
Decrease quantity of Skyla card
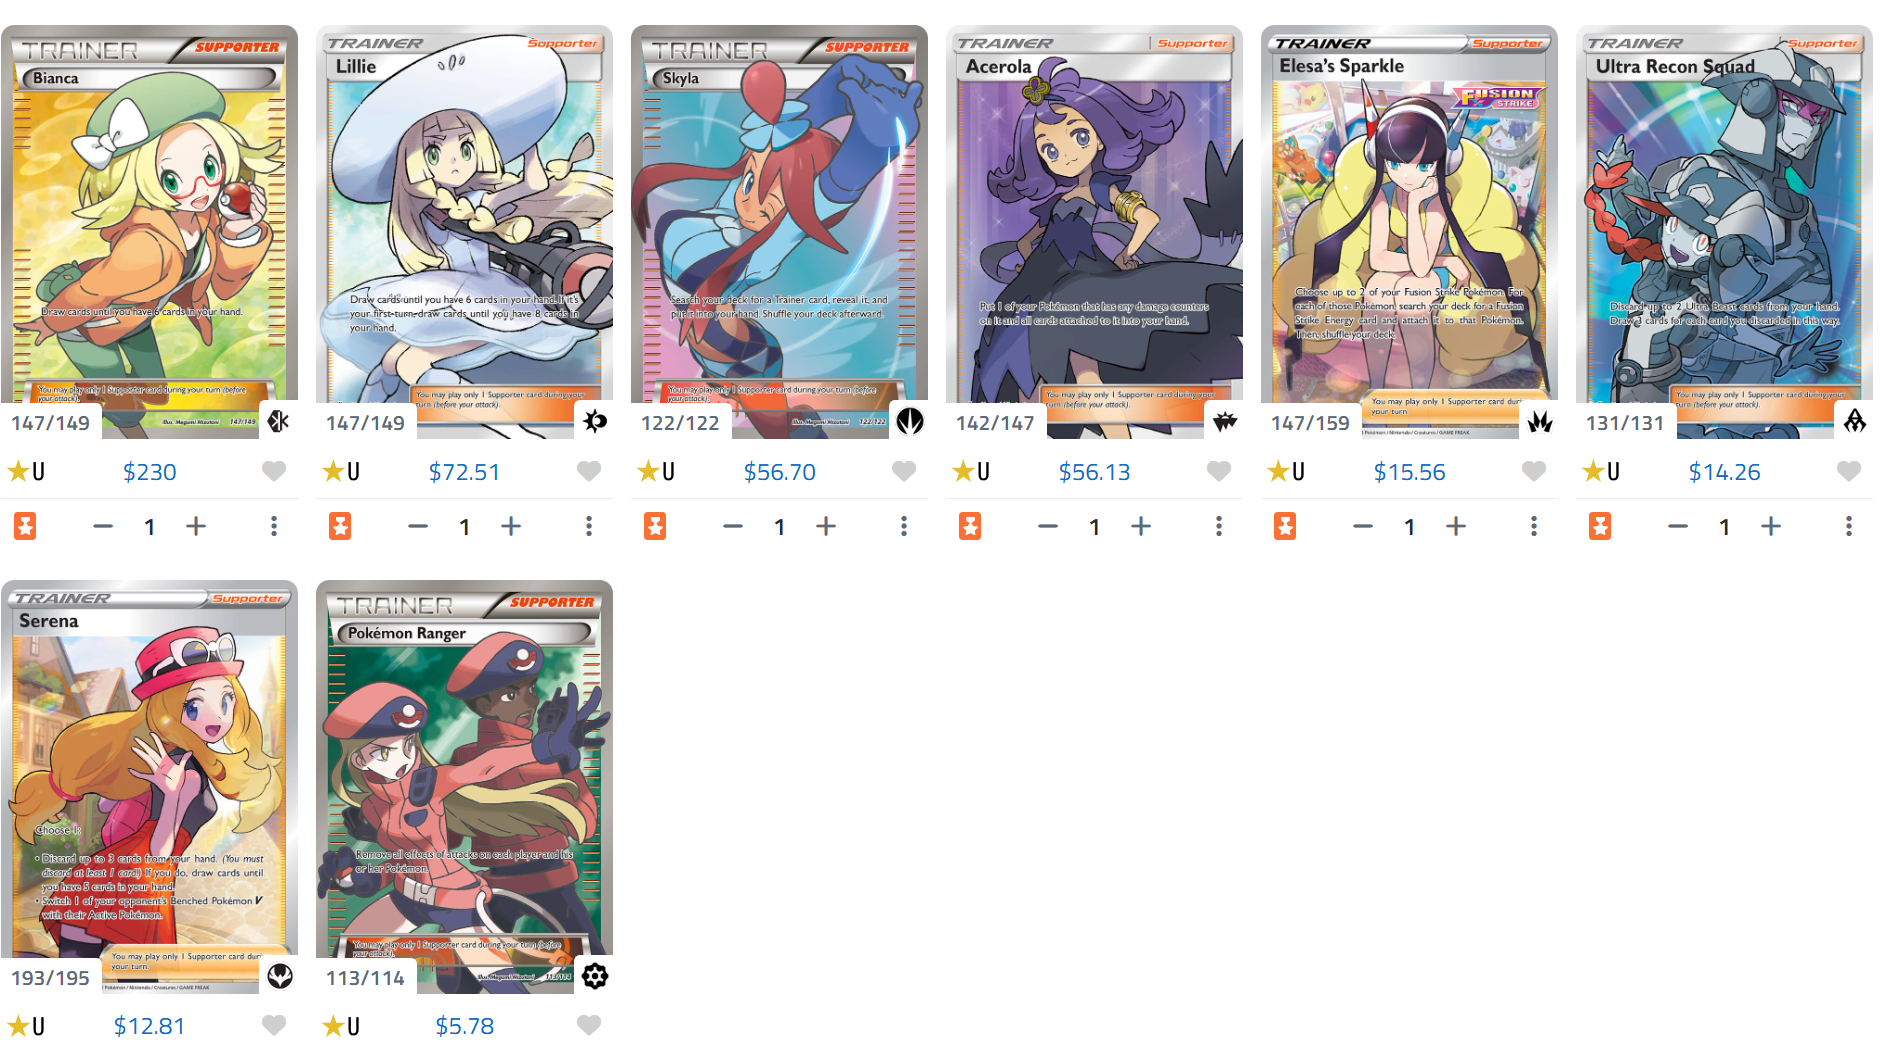pos(733,526)
